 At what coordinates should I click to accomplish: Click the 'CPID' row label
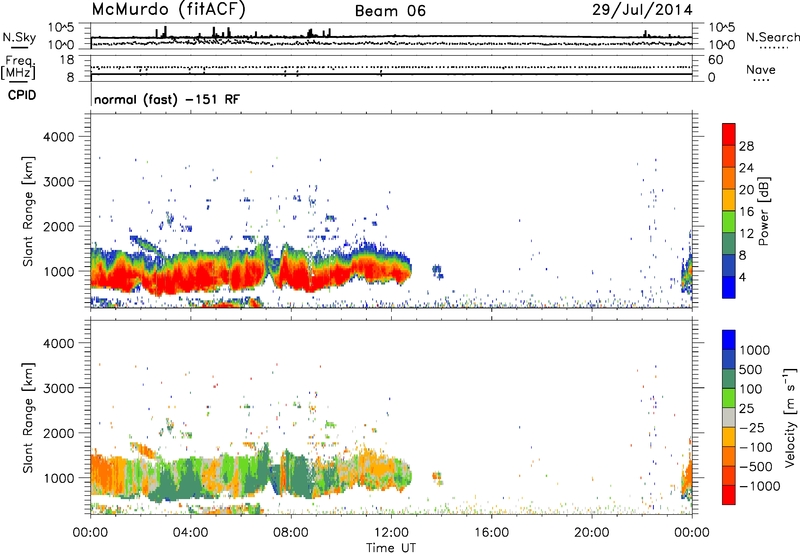(x=22, y=95)
